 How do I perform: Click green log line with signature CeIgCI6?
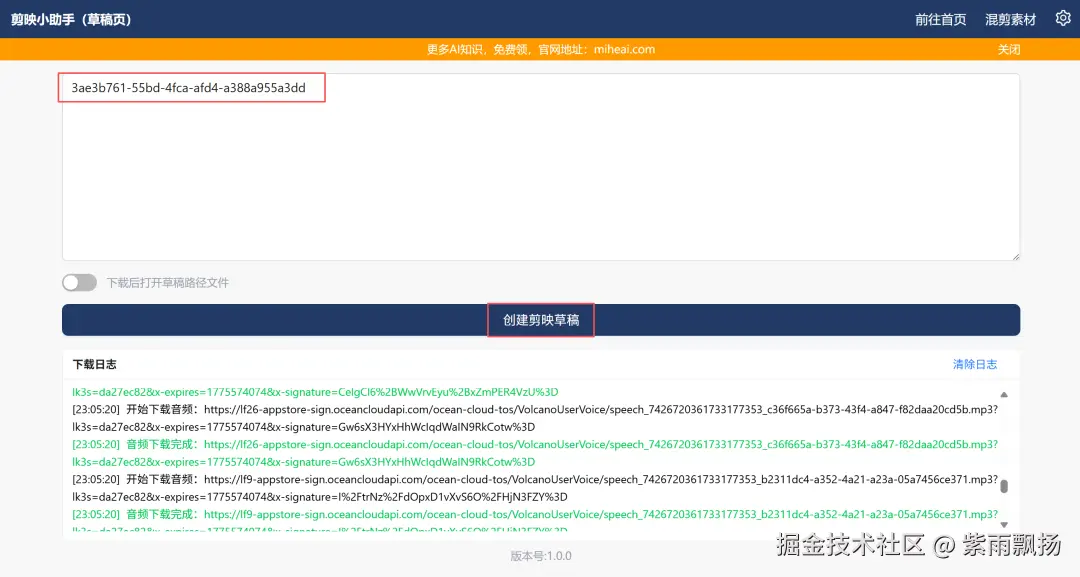[x=315, y=392]
